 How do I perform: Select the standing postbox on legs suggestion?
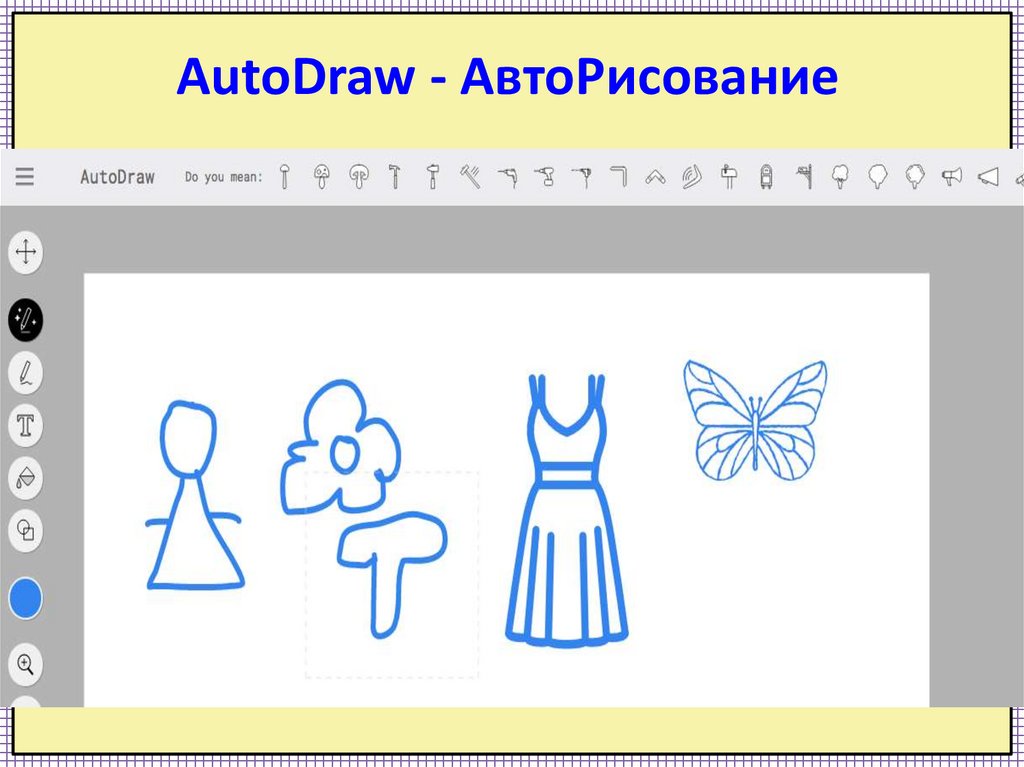pyautogui.click(x=767, y=177)
